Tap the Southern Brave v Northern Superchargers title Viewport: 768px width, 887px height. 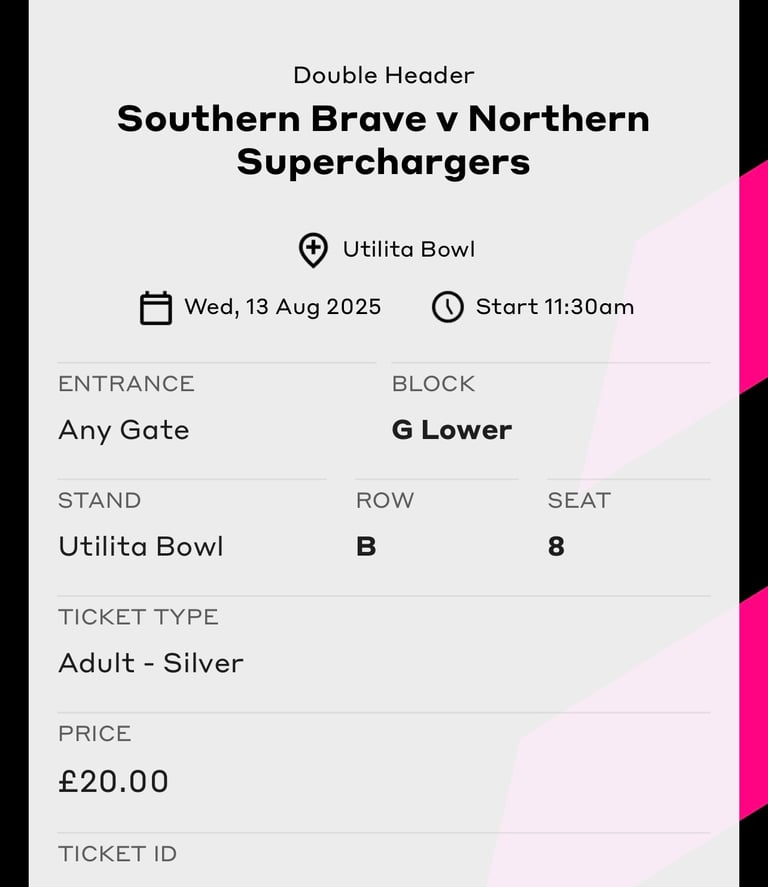(383, 140)
